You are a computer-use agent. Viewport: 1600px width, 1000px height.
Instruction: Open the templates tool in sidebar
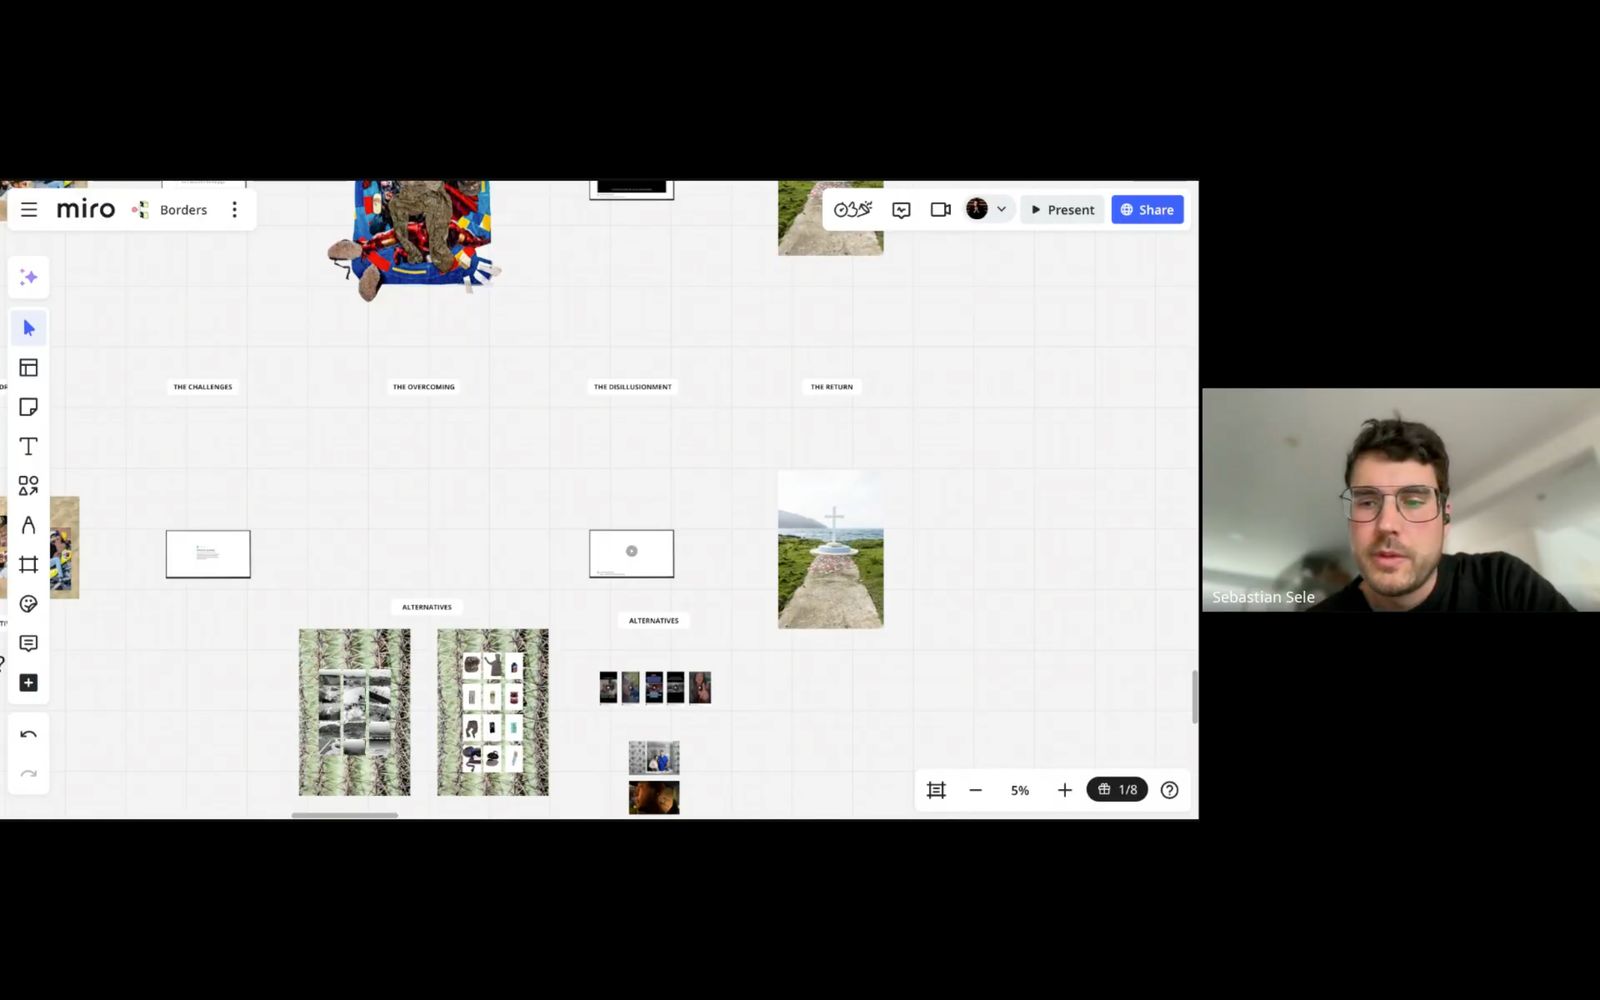pos(28,368)
